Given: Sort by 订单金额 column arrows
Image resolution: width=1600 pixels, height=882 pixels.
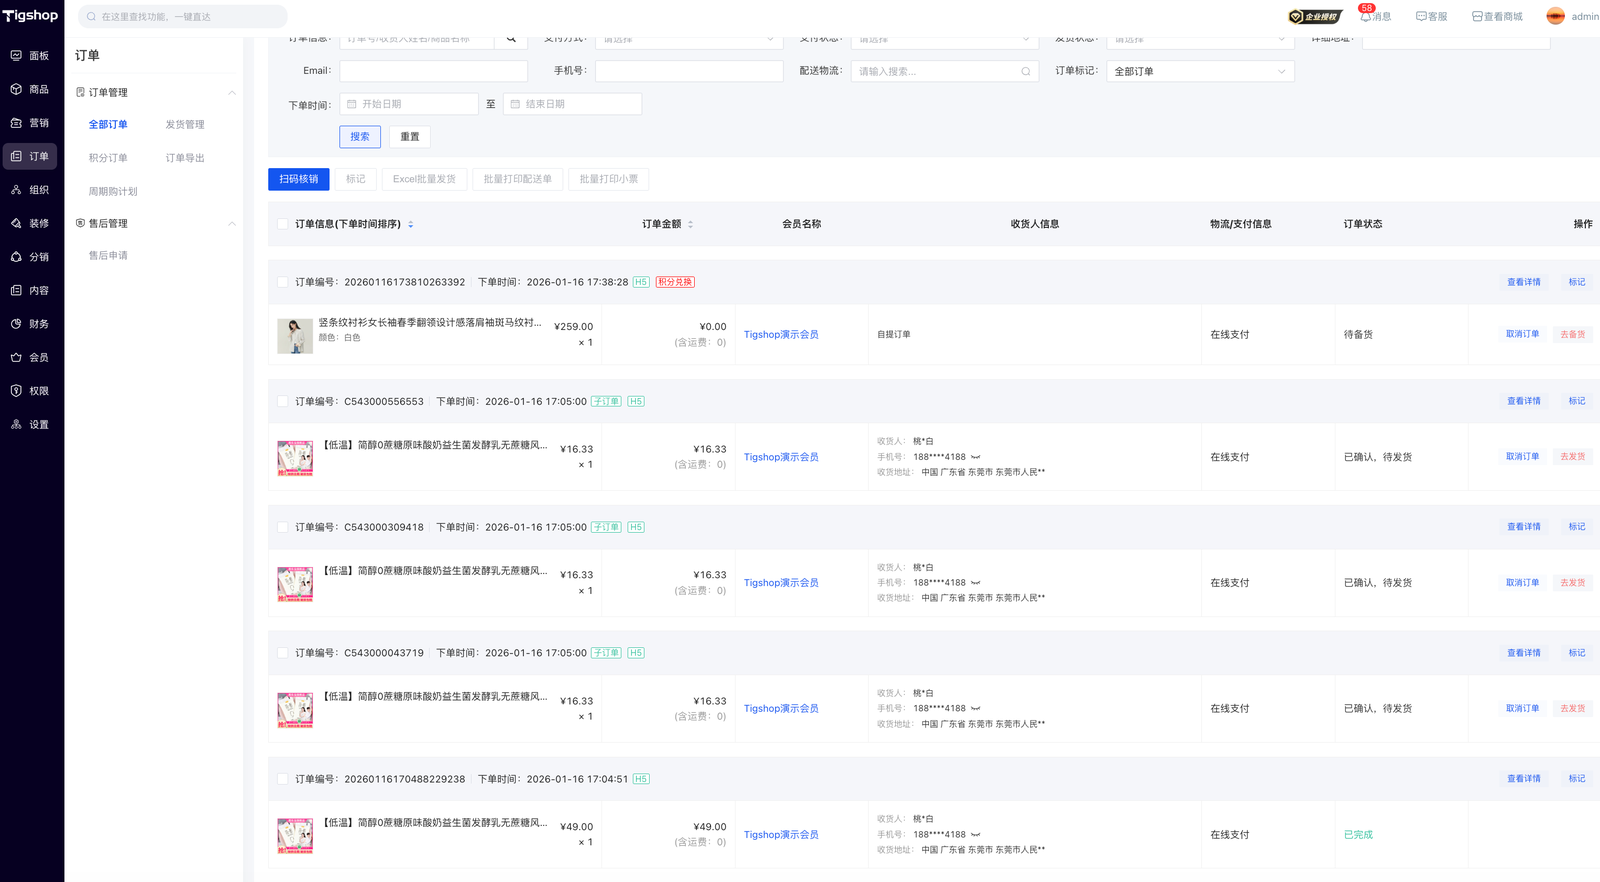Looking at the screenshot, I should (x=690, y=224).
